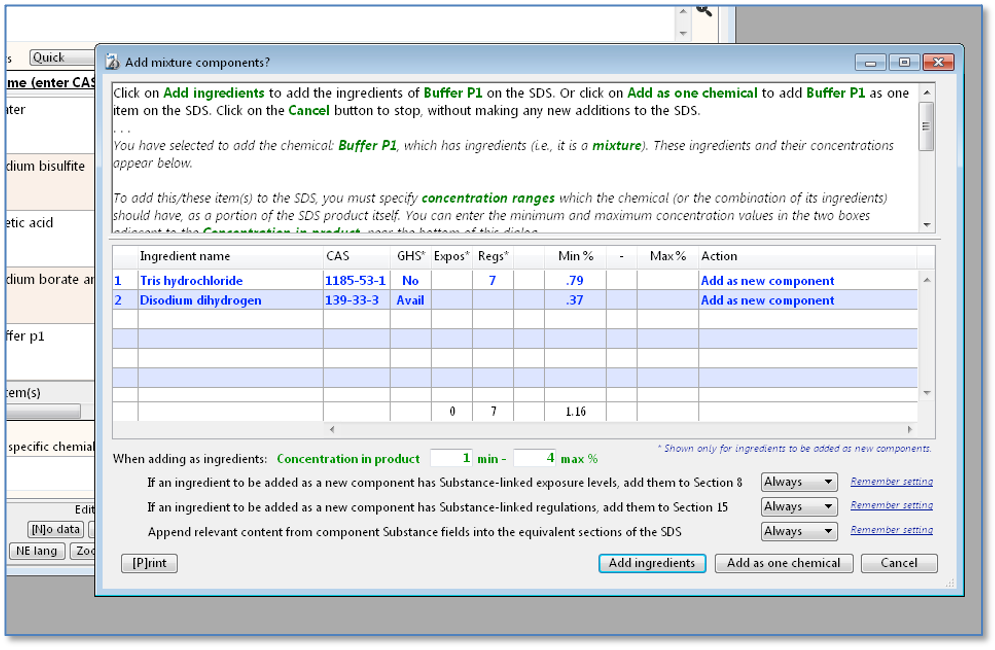Viewport: 995px width, 650px height.
Task: Click the minimum concentration input field
Action: pyautogui.click(x=451, y=458)
